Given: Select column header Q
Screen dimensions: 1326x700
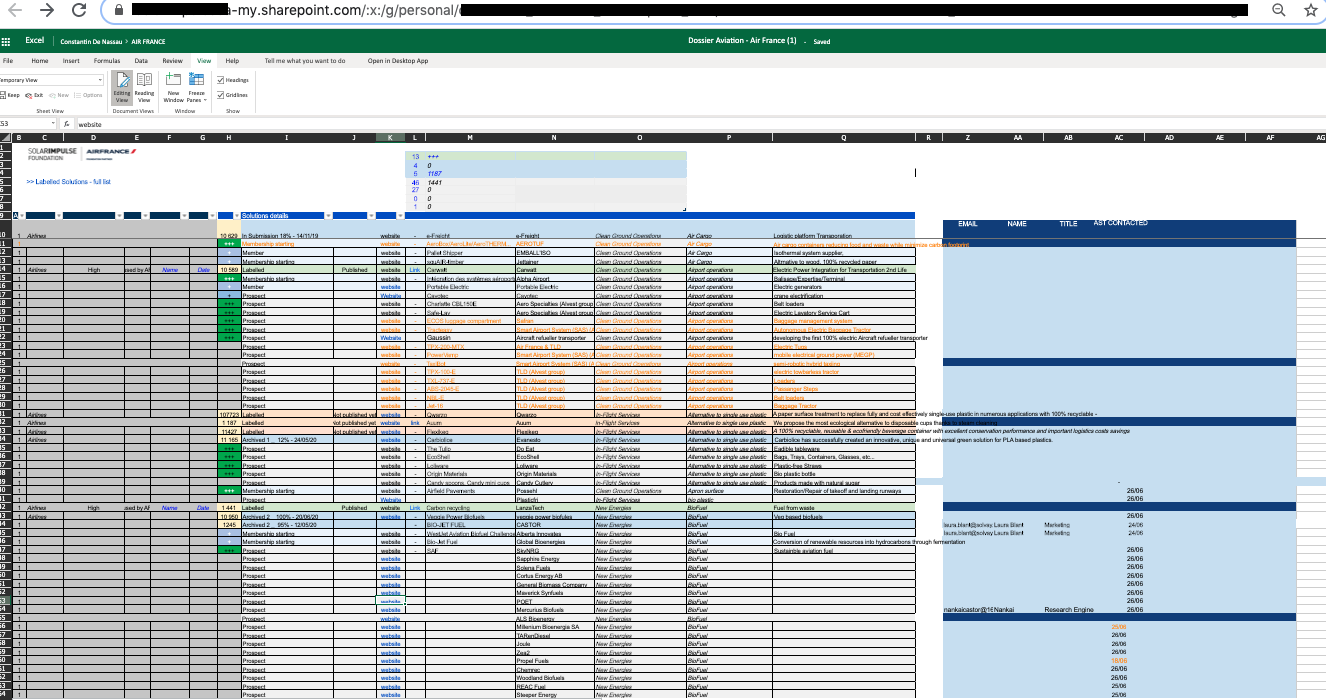Looking at the screenshot, I should click(x=843, y=137).
